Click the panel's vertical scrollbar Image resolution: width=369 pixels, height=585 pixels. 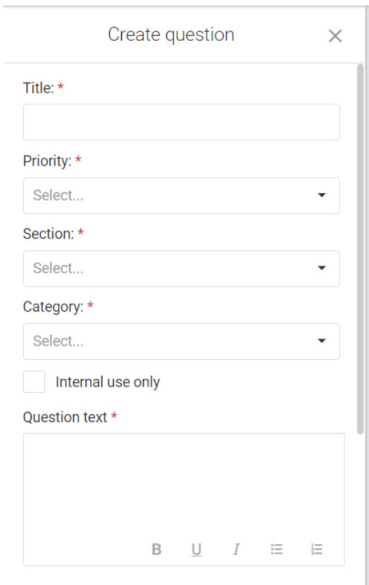(x=360, y=249)
